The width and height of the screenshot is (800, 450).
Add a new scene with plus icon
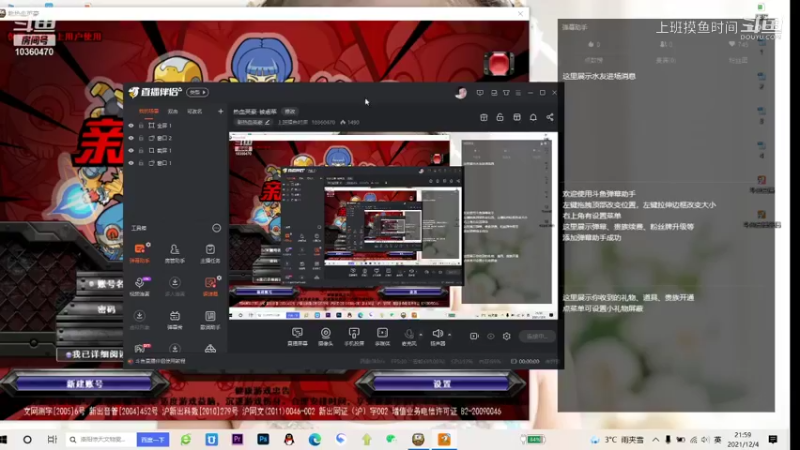(220, 111)
